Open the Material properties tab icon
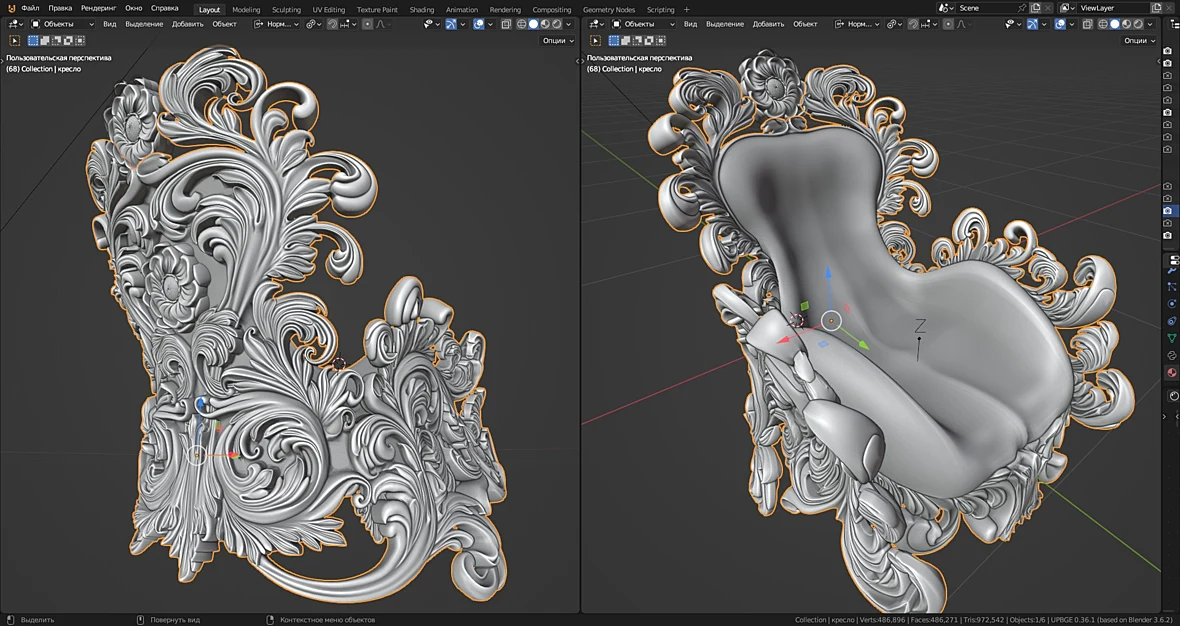Screen dimensions: 1180x626 (x=1172, y=372)
